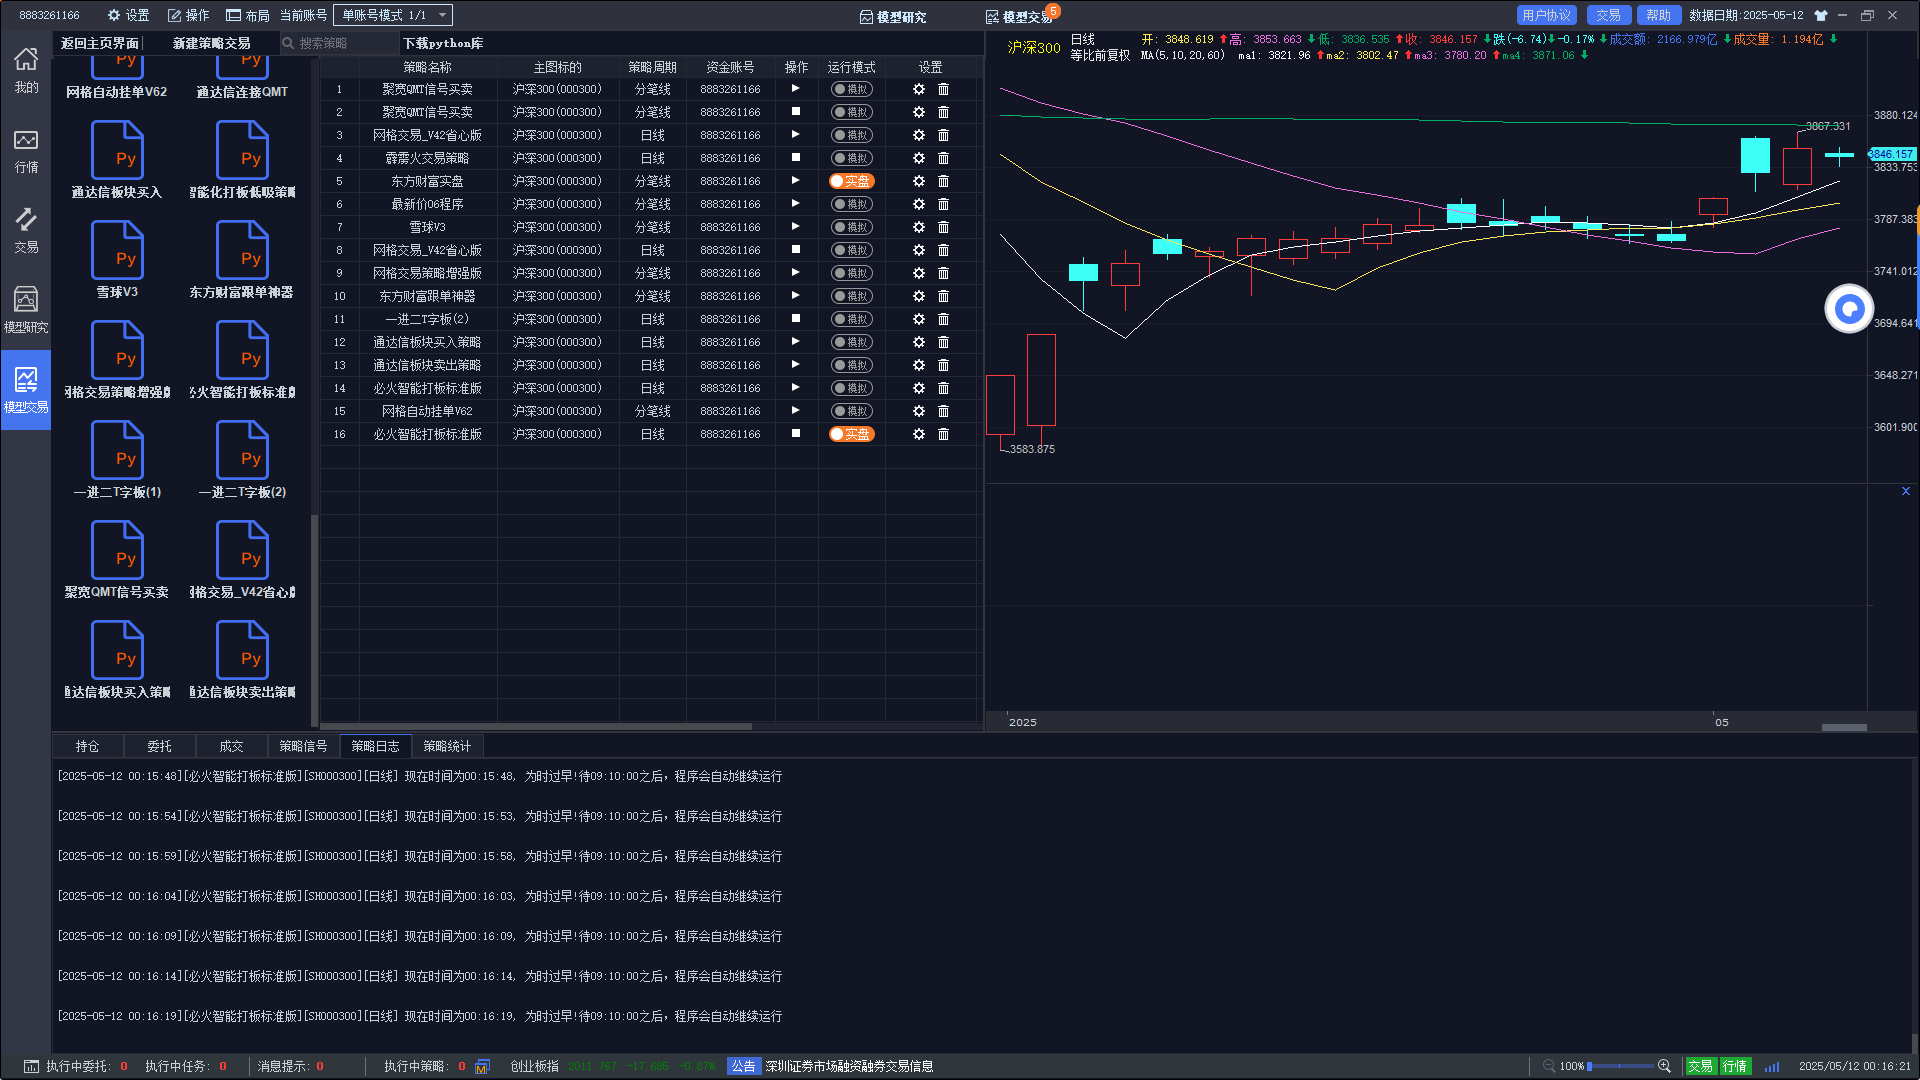Start 网格交易_V42省心版 in row 3
The image size is (1920, 1080).
[795, 135]
